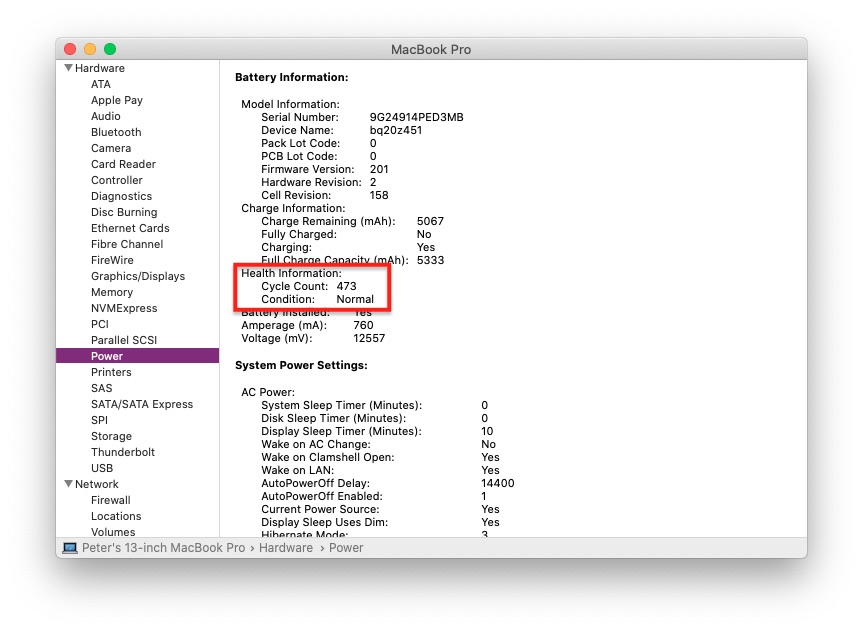Click Firmware Version value 201
Screen dimensions: 863x632
[x=379, y=169]
